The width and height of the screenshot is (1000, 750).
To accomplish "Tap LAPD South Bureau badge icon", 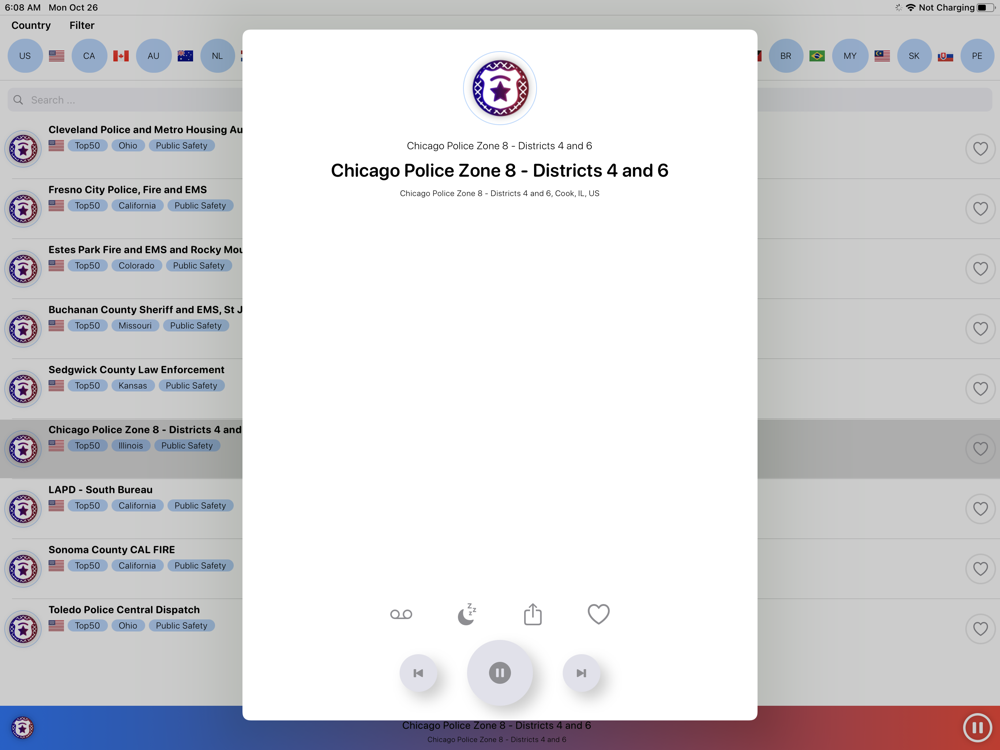I will pos(23,508).
